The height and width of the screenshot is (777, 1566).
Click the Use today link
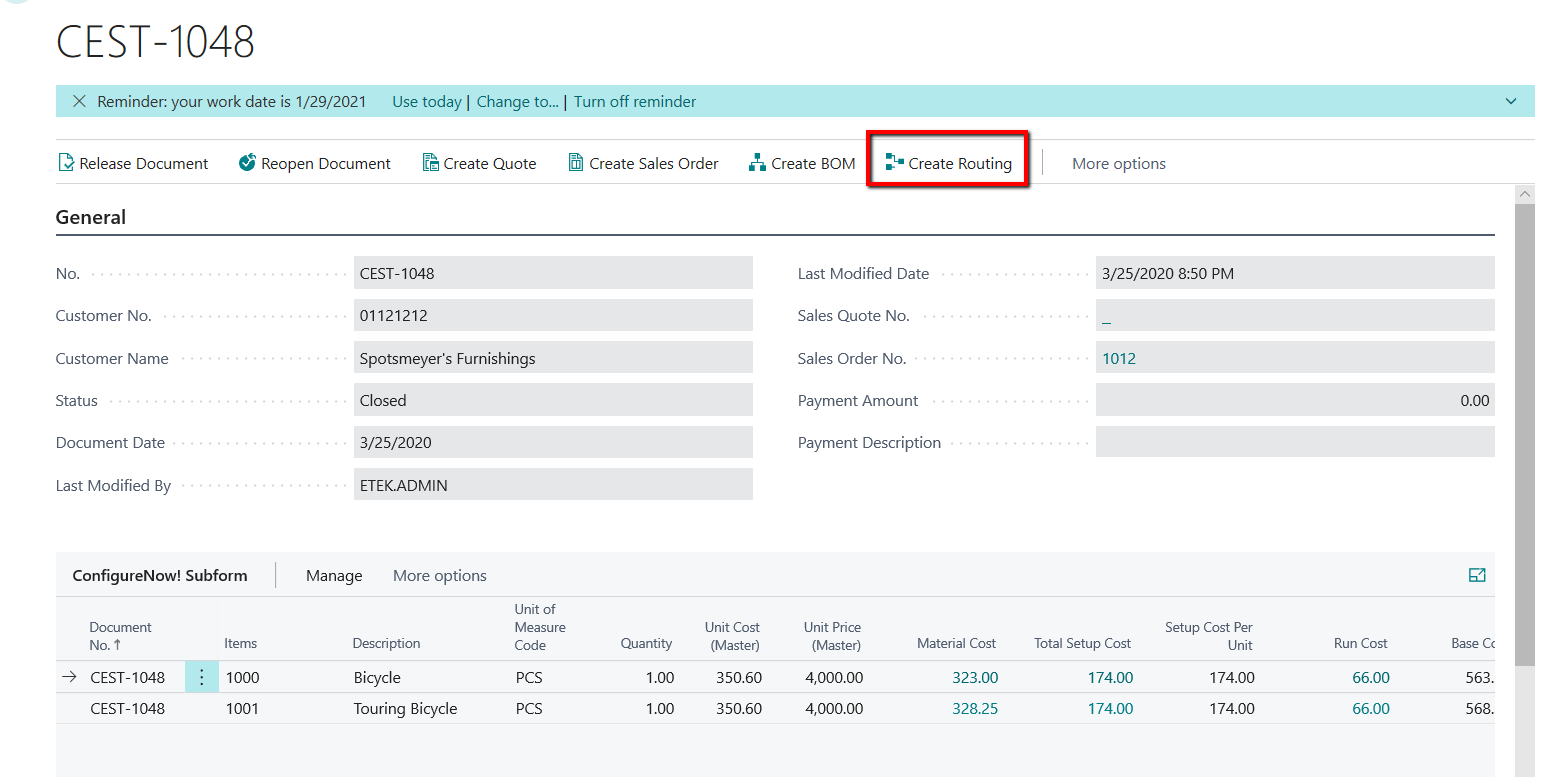pyautogui.click(x=426, y=102)
